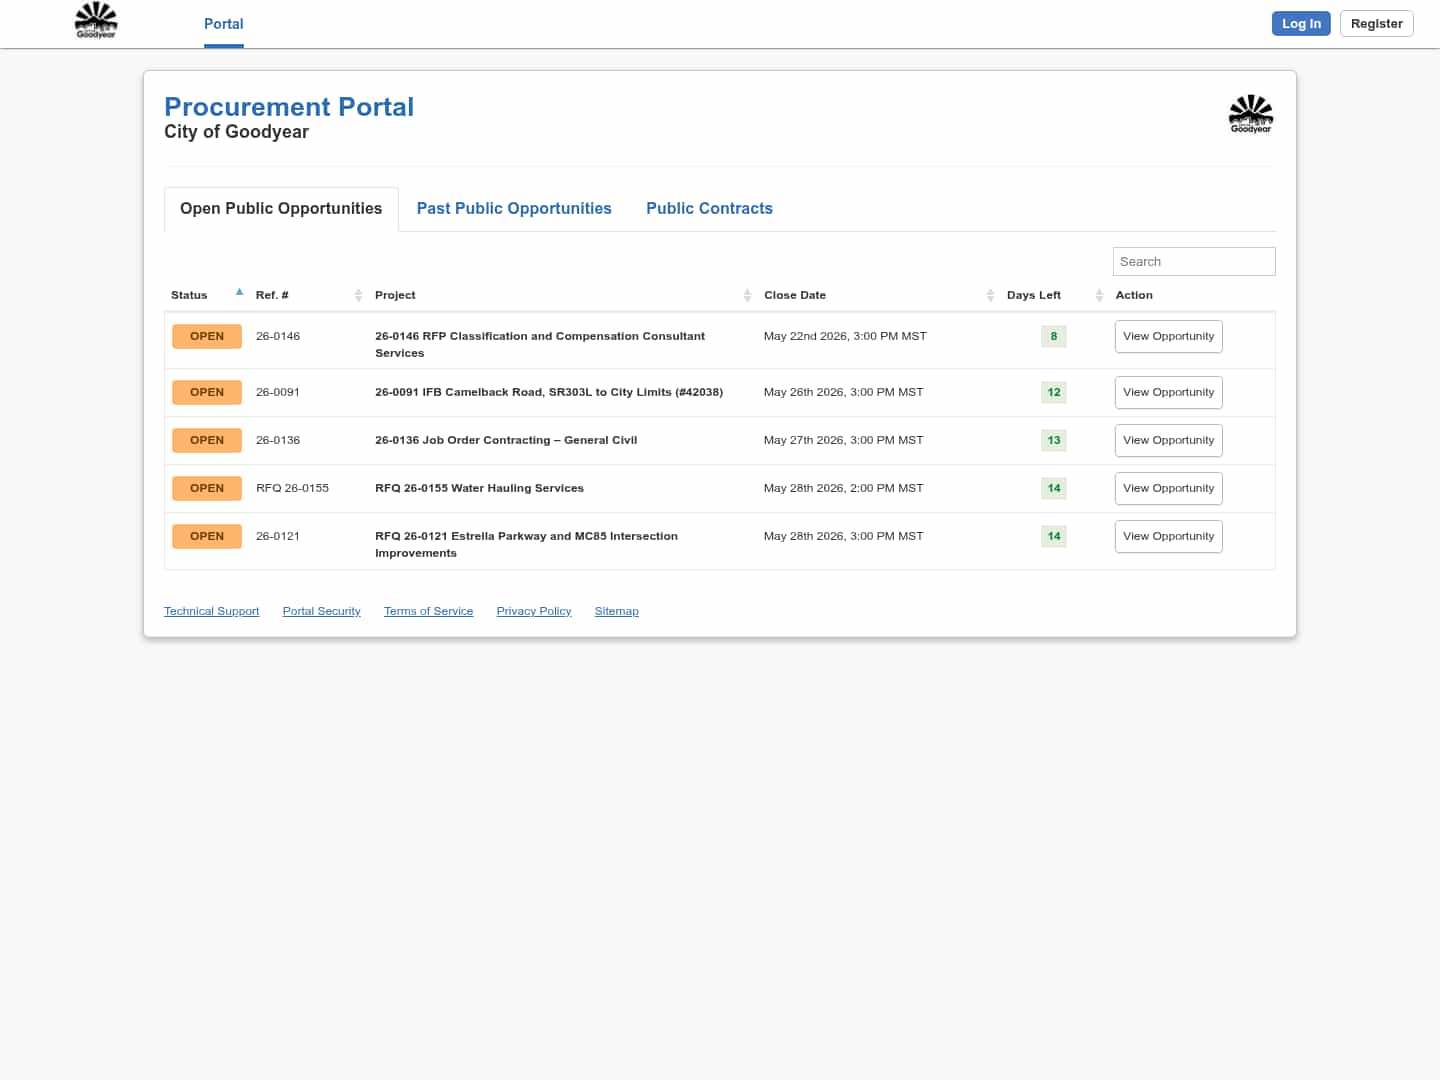Click the Register button

pos(1376,24)
